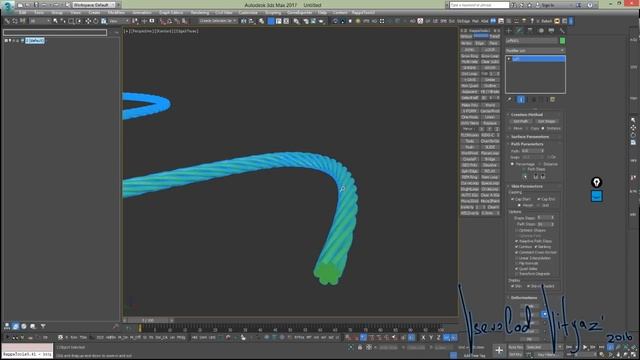Open the Create tab in command panel

(509, 31)
